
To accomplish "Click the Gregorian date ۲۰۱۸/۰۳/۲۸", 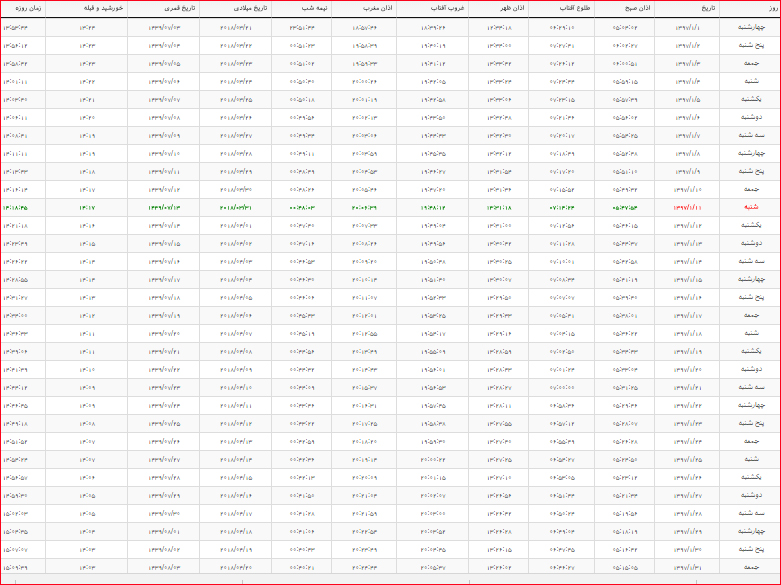I will click(236, 153).
